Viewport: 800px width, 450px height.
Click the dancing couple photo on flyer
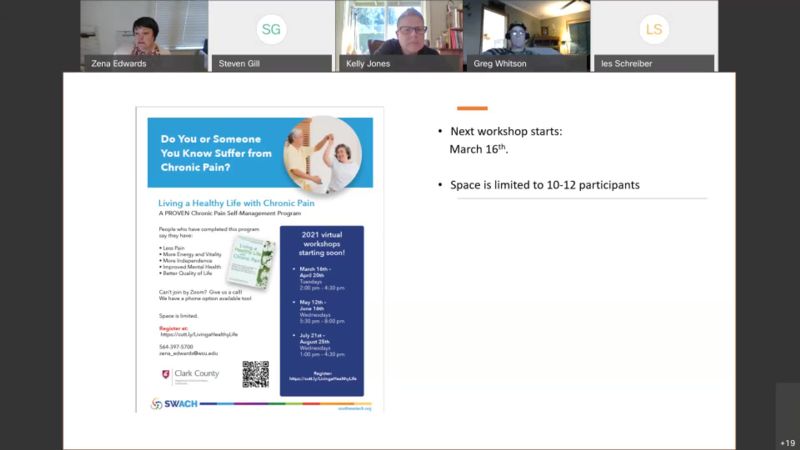[321, 154]
